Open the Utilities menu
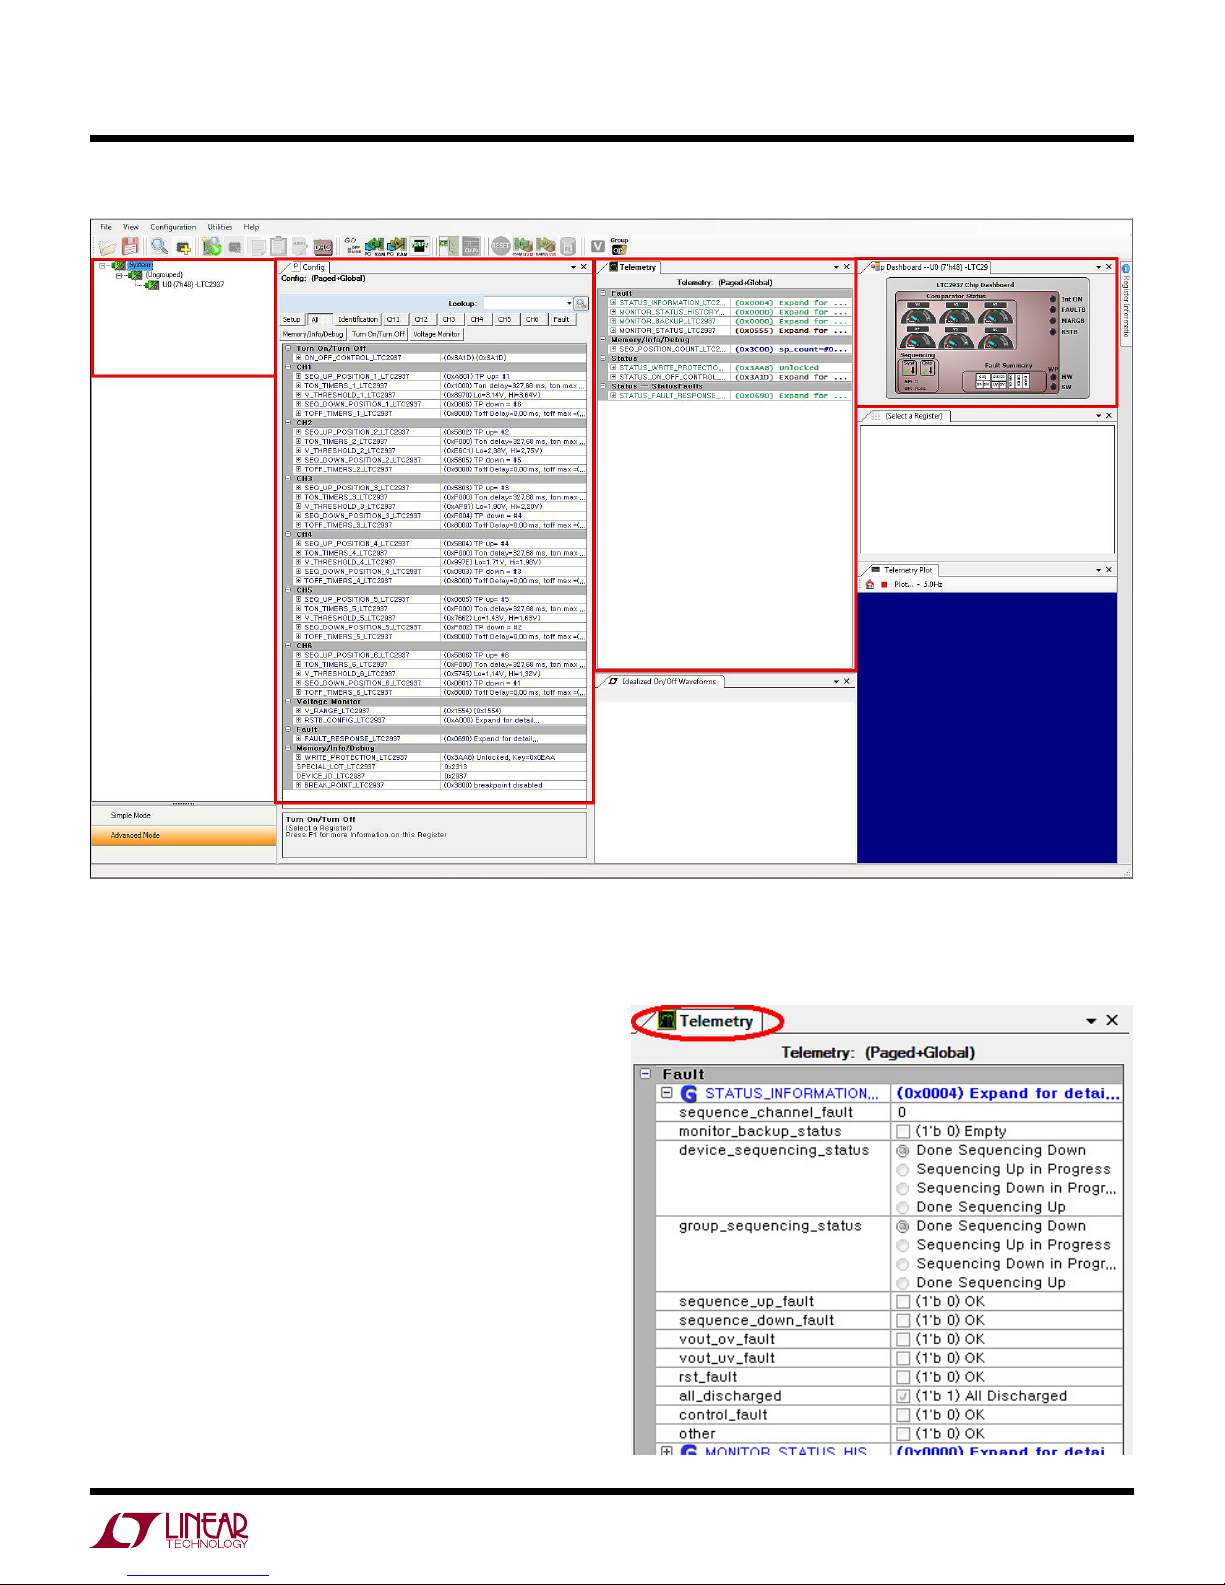Image resolution: width=1225 pixels, height=1585 pixels. coord(220,227)
